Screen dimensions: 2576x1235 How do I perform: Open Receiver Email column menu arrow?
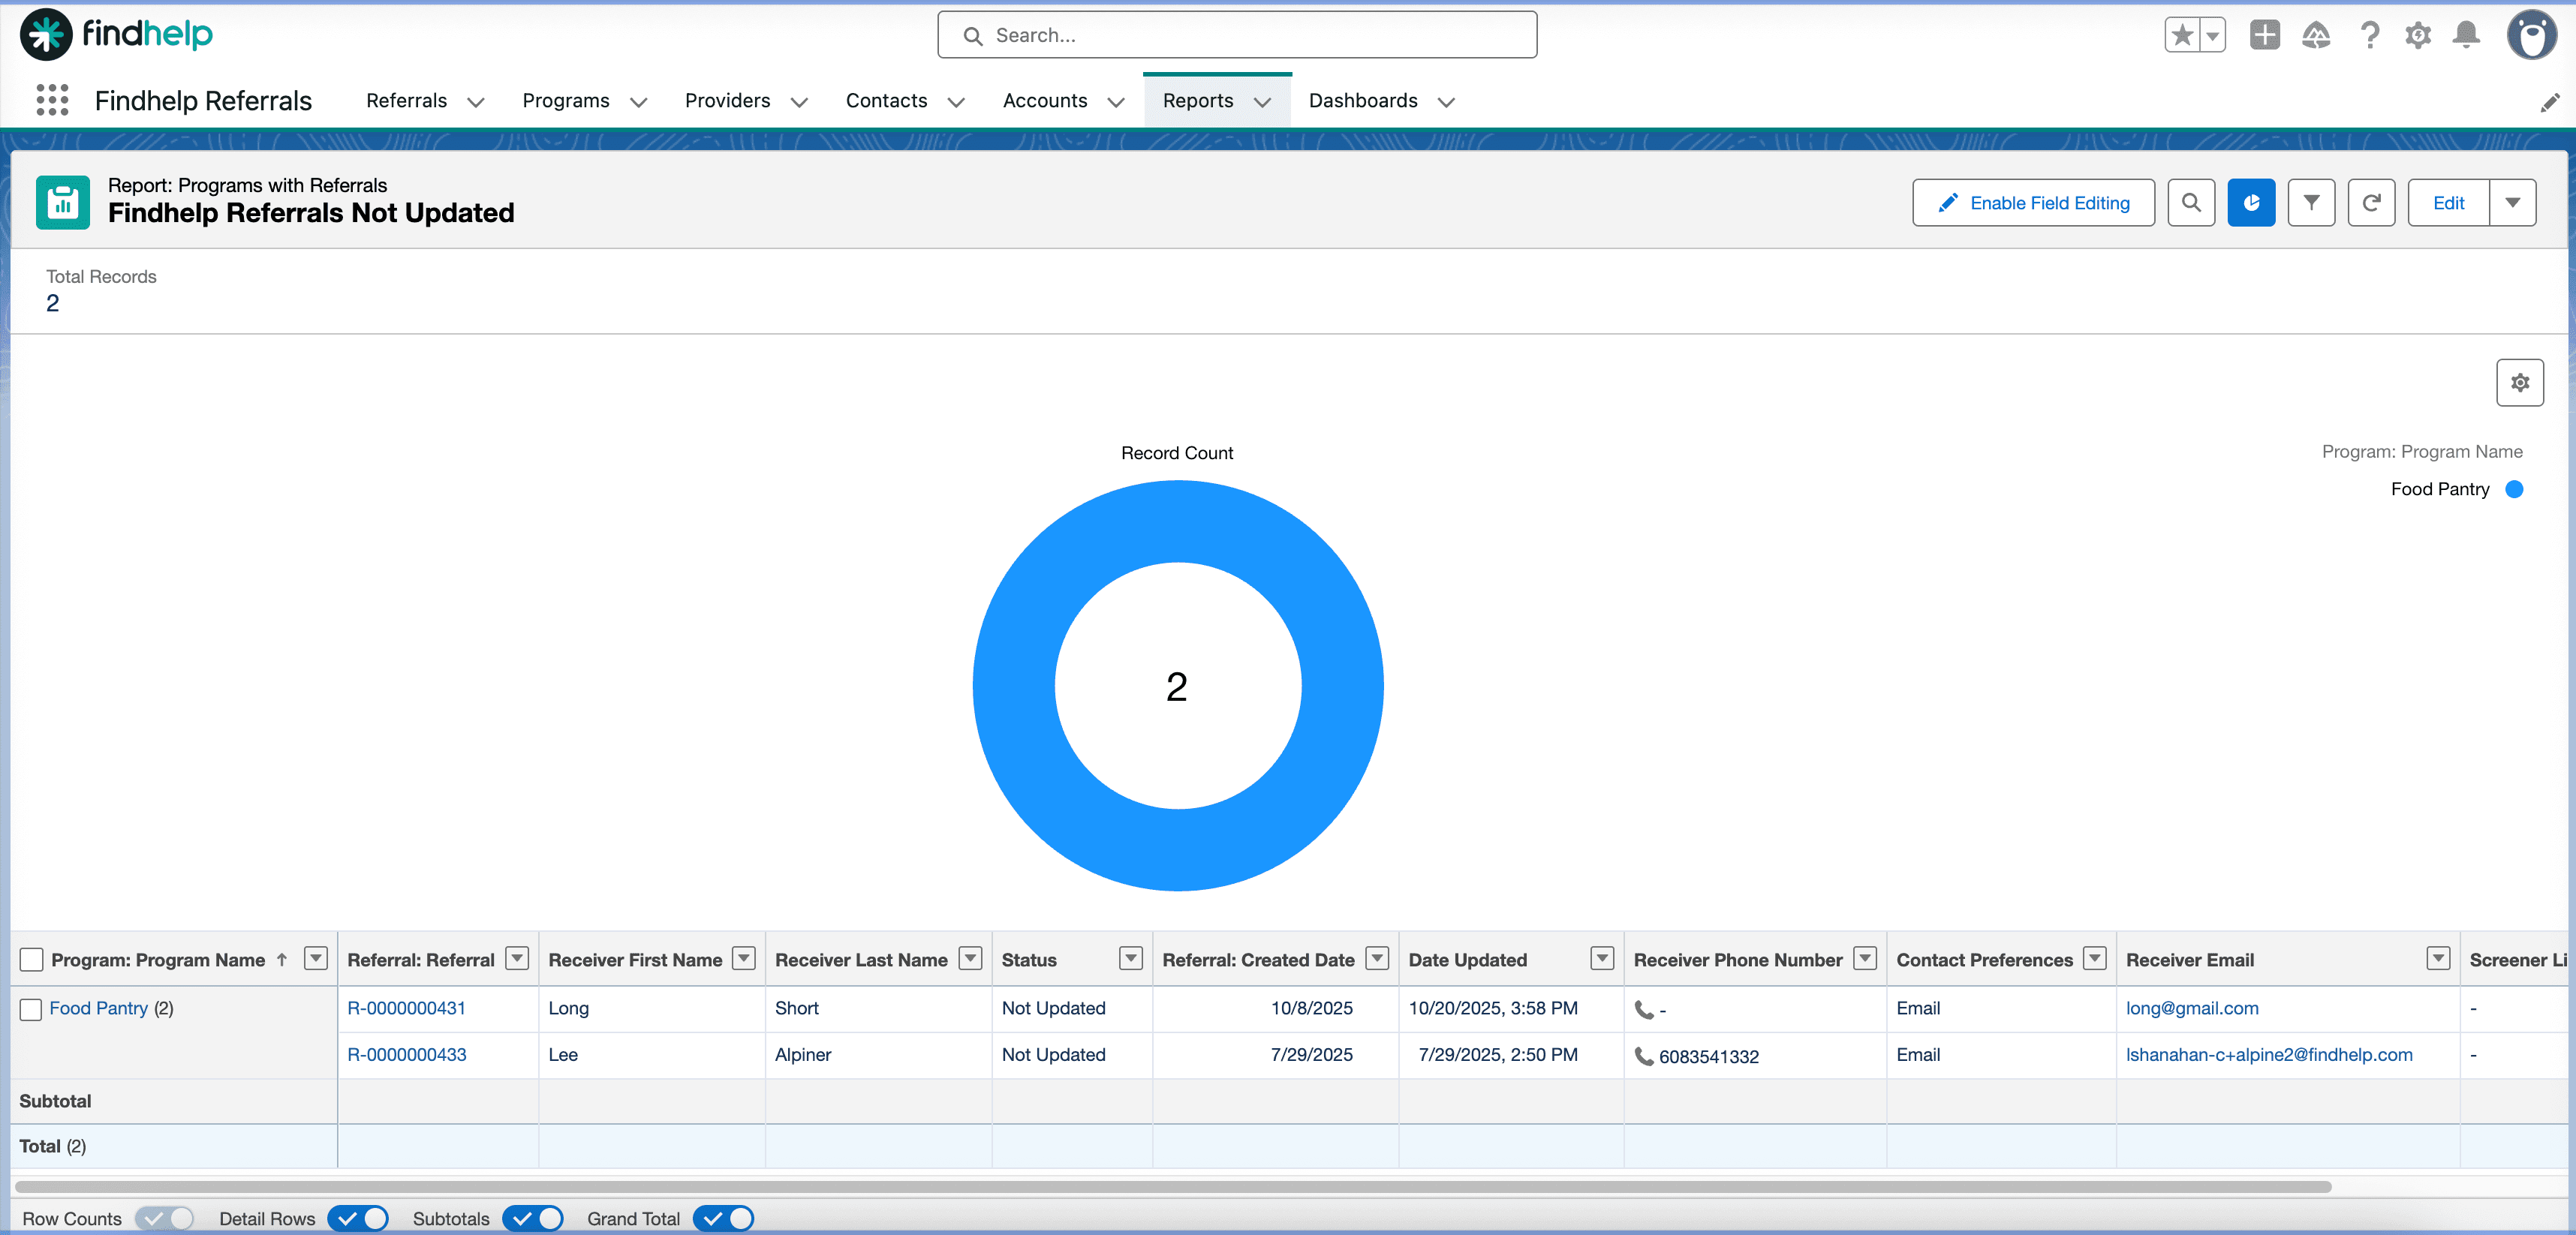click(2439, 958)
